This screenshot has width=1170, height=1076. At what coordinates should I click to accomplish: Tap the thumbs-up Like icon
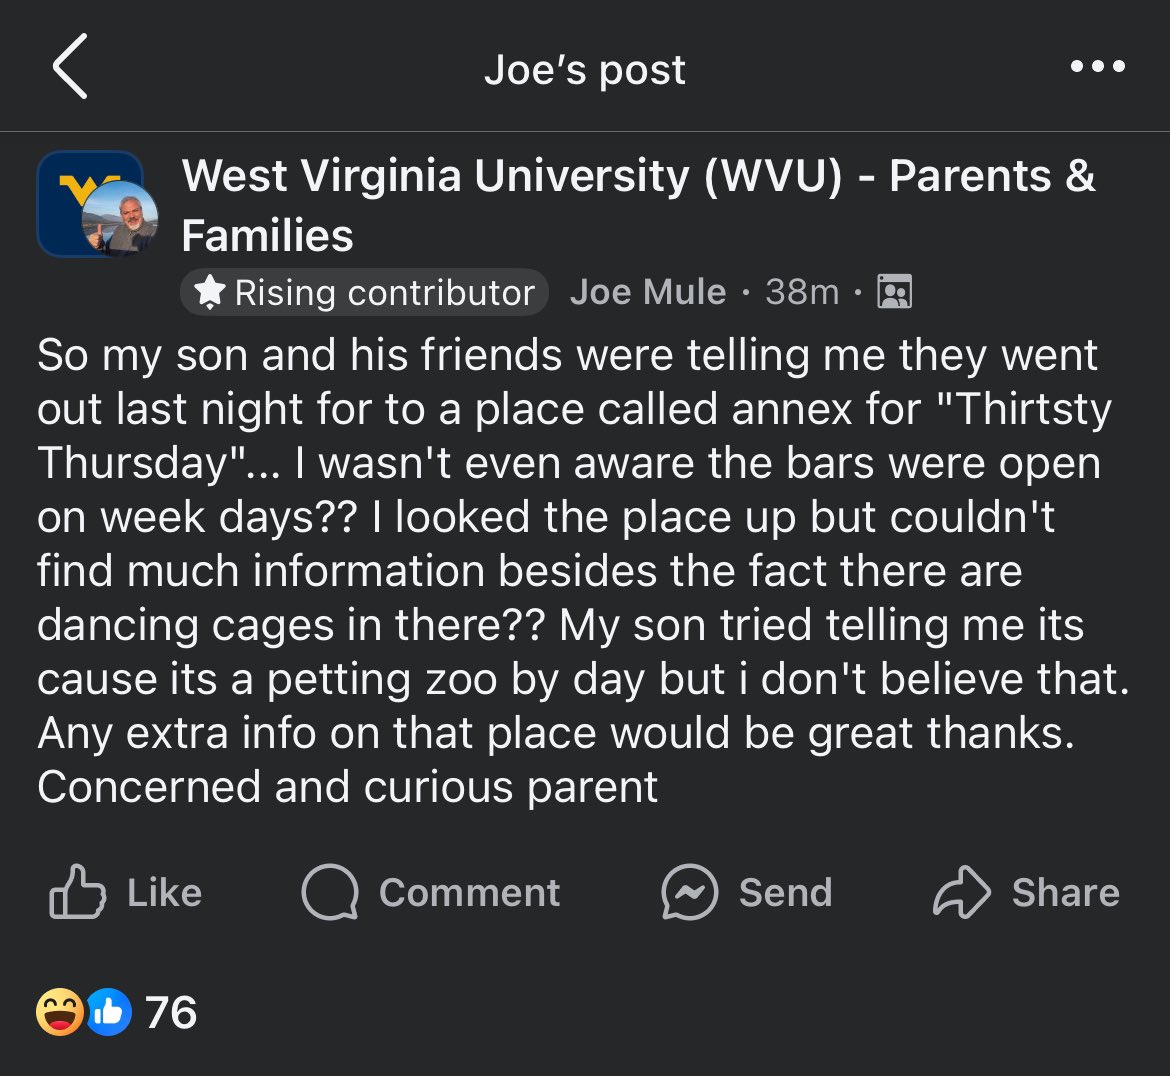tap(77, 892)
